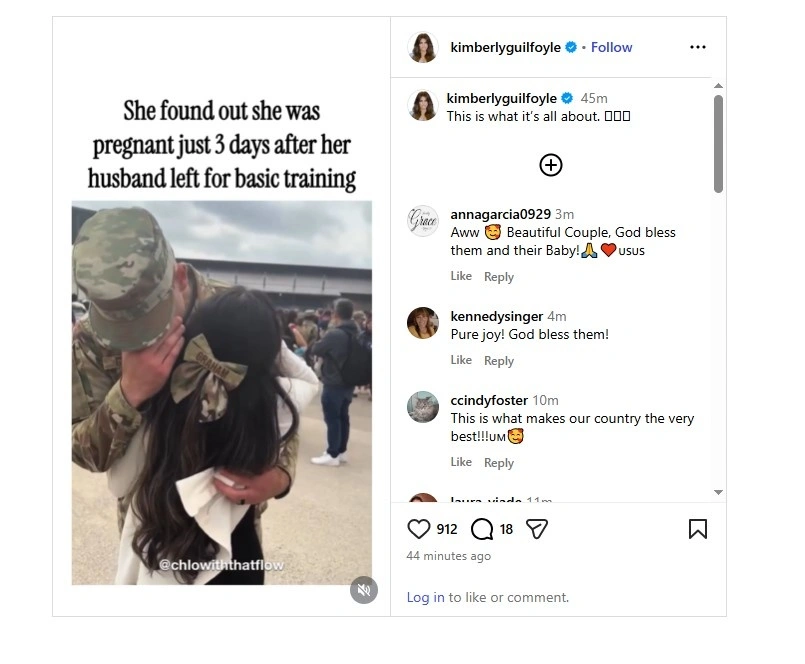Click ccindyfoster's cat avatar
The width and height of the screenshot is (805, 664).
[x=423, y=407]
